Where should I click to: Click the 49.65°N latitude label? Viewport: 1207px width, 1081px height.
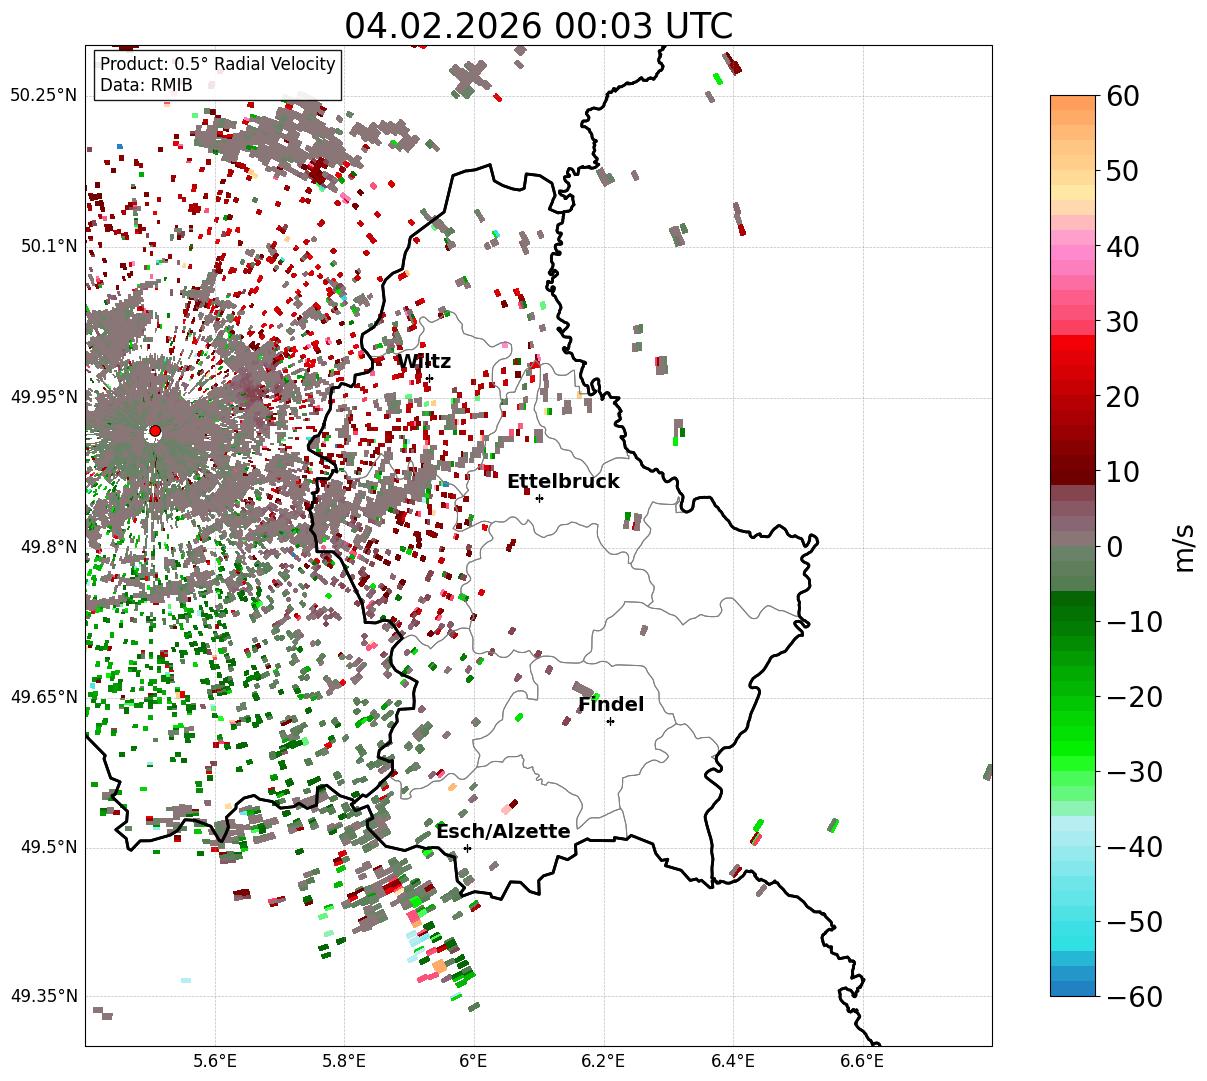coord(43,697)
